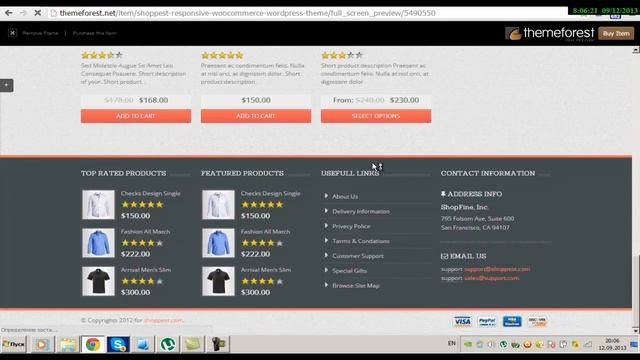Screen dimensions: 640x360
Task: Click the Select Options button
Action: pos(376,116)
